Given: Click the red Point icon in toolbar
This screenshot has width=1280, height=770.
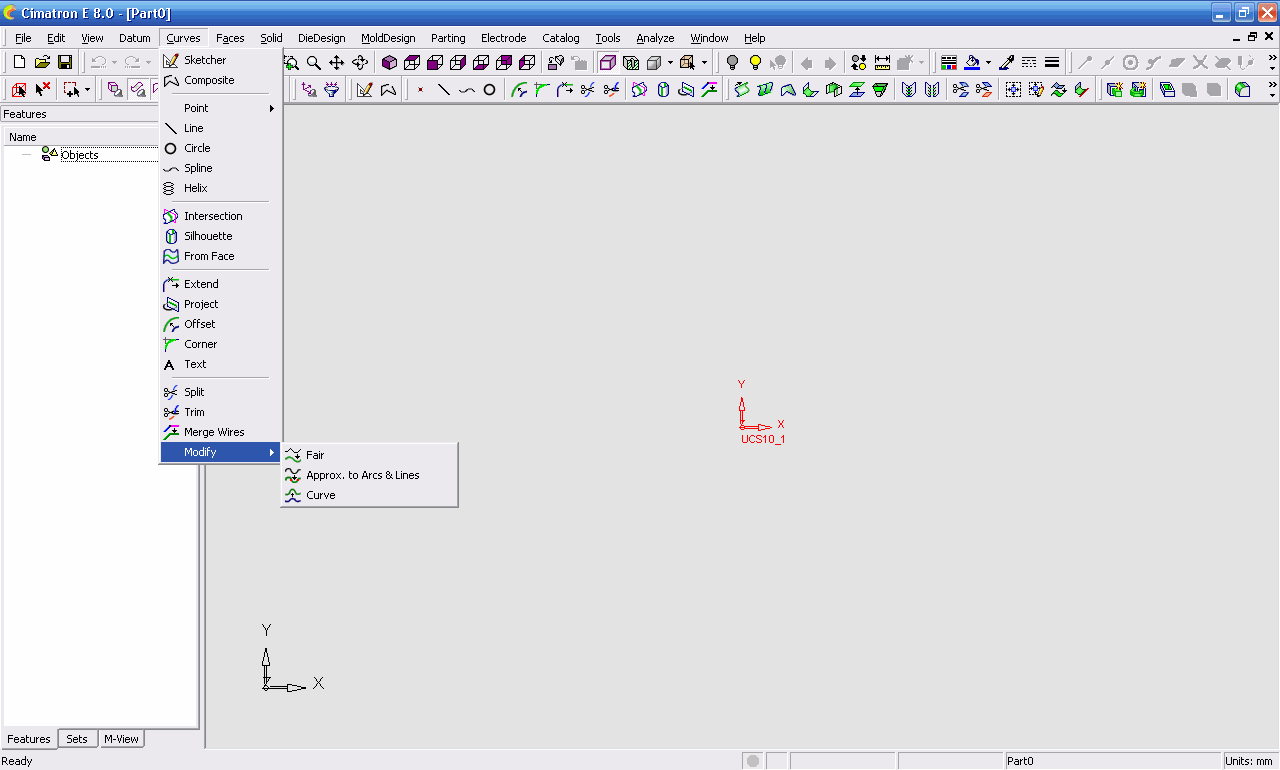Looking at the screenshot, I should pyautogui.click(x=420, y=89).
